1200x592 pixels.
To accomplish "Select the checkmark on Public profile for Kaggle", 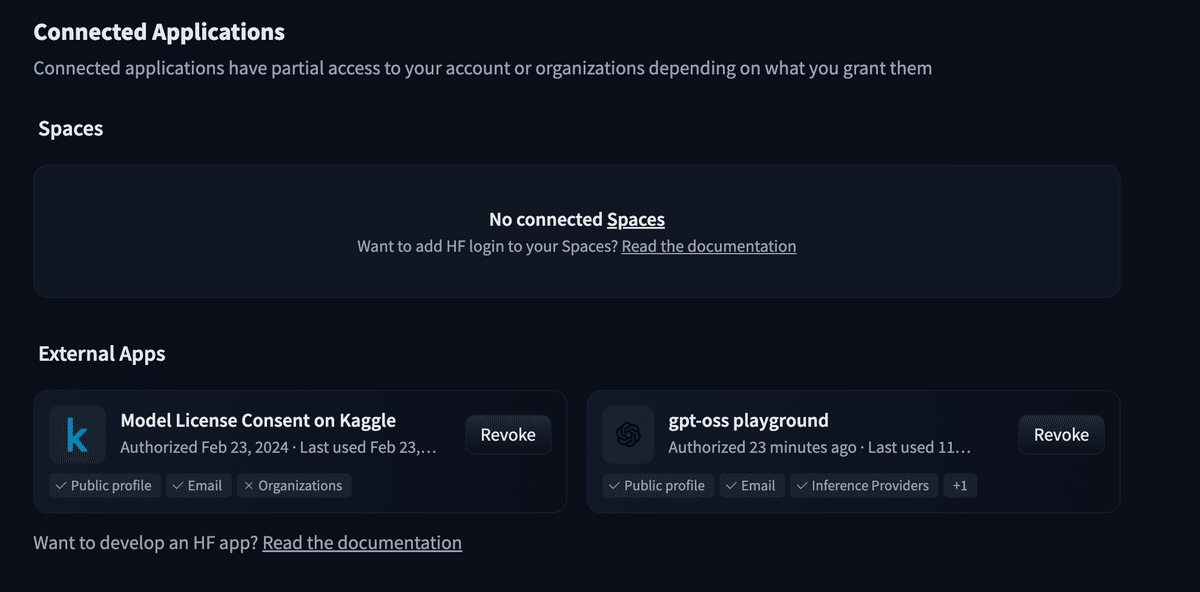I will pyautogui.click(x=61, y=485).
